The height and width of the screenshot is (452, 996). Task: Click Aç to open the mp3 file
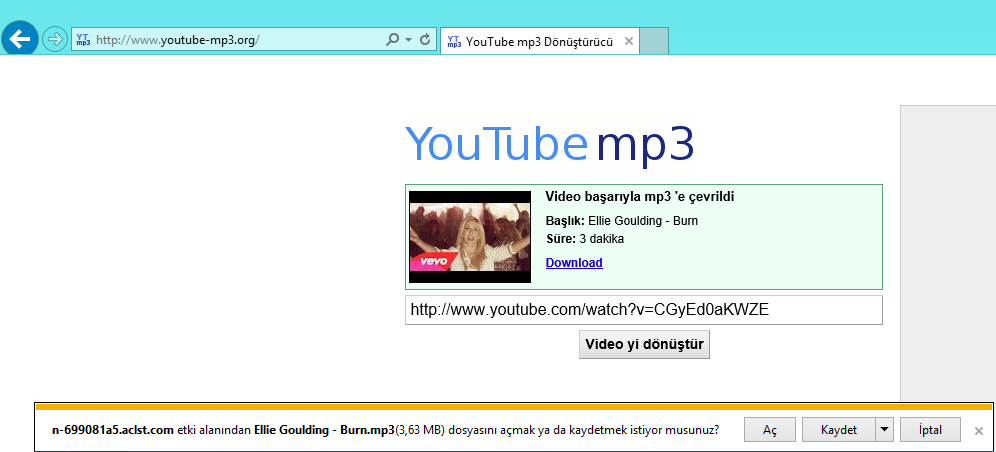[x=770, y=430]
